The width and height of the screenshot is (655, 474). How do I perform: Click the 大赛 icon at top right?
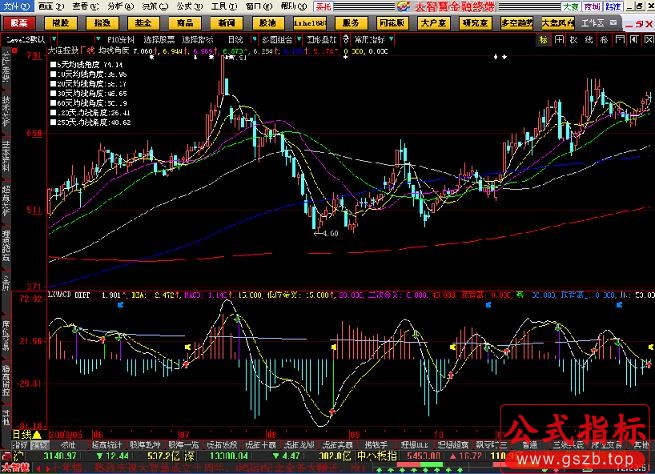pyautogui.click(x=570, y=6)
